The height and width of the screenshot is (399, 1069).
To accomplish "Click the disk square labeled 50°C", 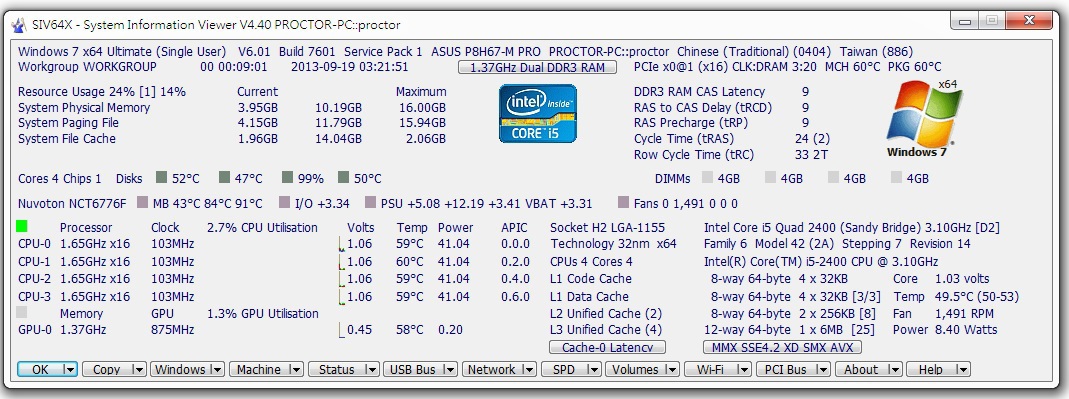I will tap(343, 177).
